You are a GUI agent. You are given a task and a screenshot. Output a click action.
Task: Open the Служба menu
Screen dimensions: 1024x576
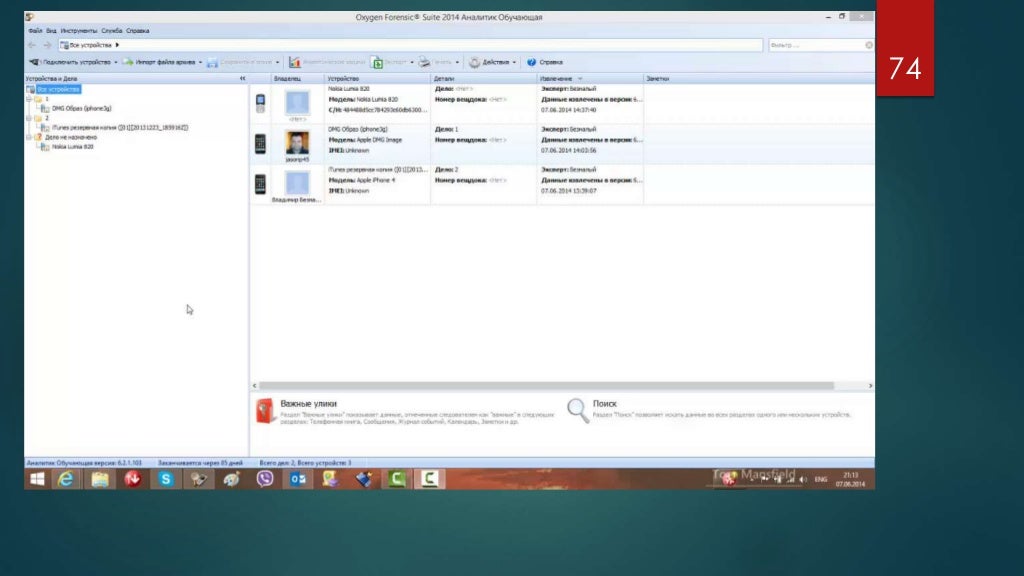click(x=112, y=31)
